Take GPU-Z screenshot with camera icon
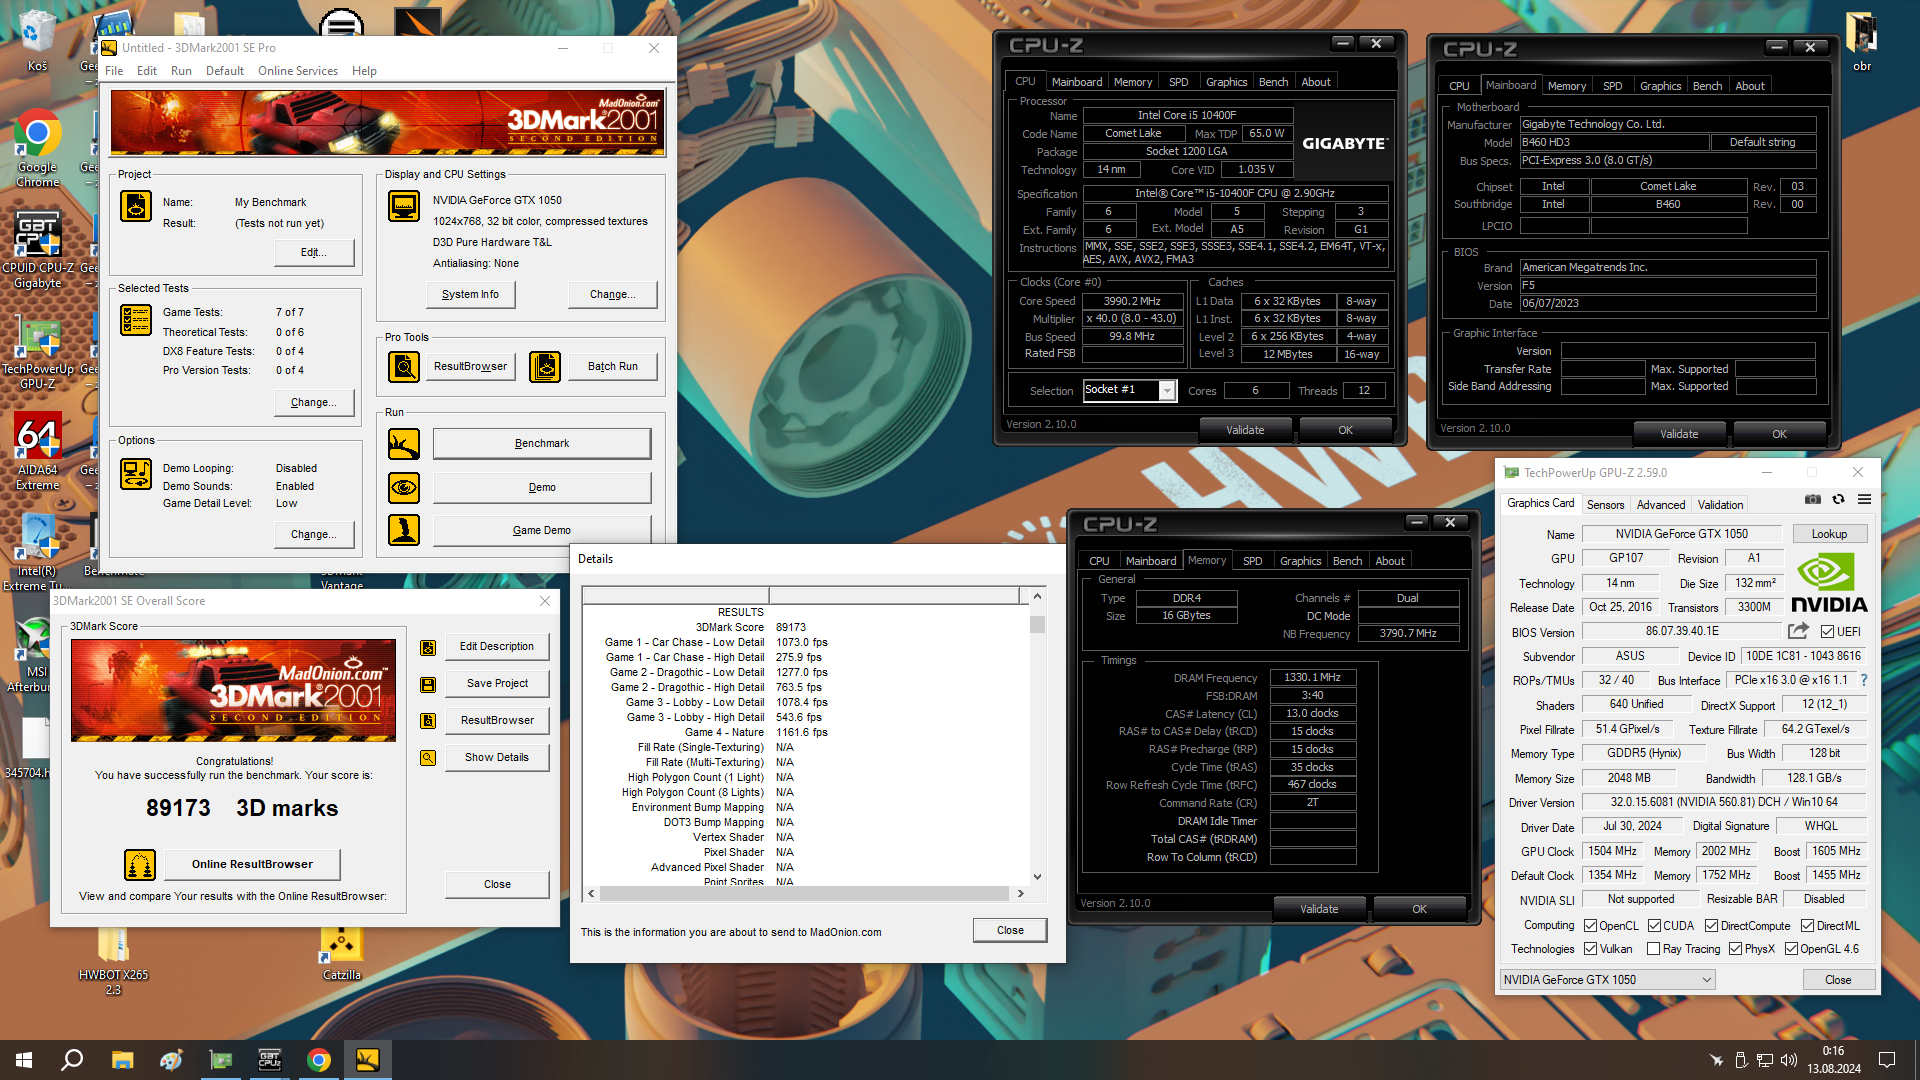Viewport: 1920px width, 1080px height. pos(1812,499)
